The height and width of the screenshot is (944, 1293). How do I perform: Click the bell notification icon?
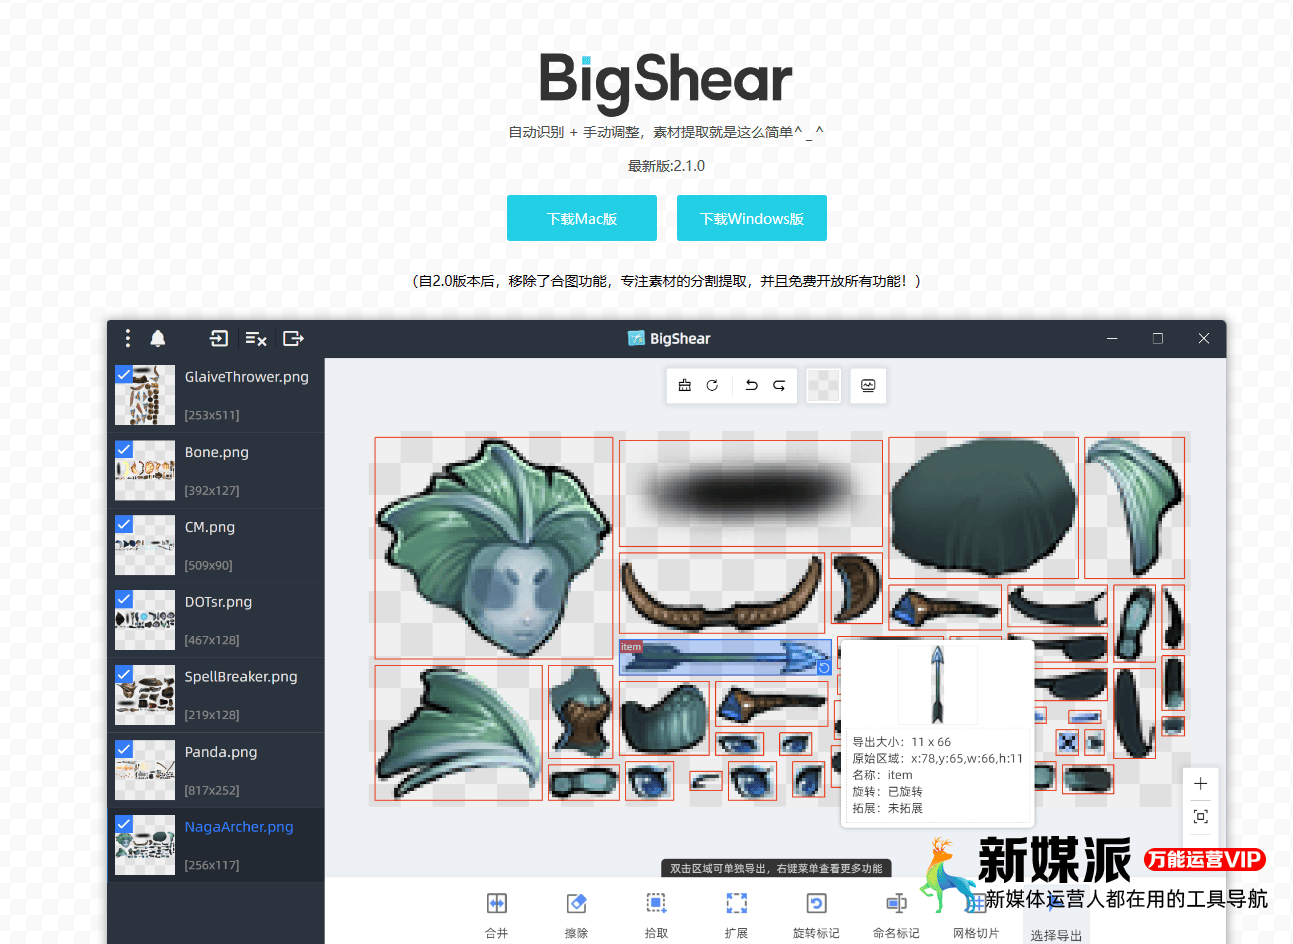pos(157,338)
